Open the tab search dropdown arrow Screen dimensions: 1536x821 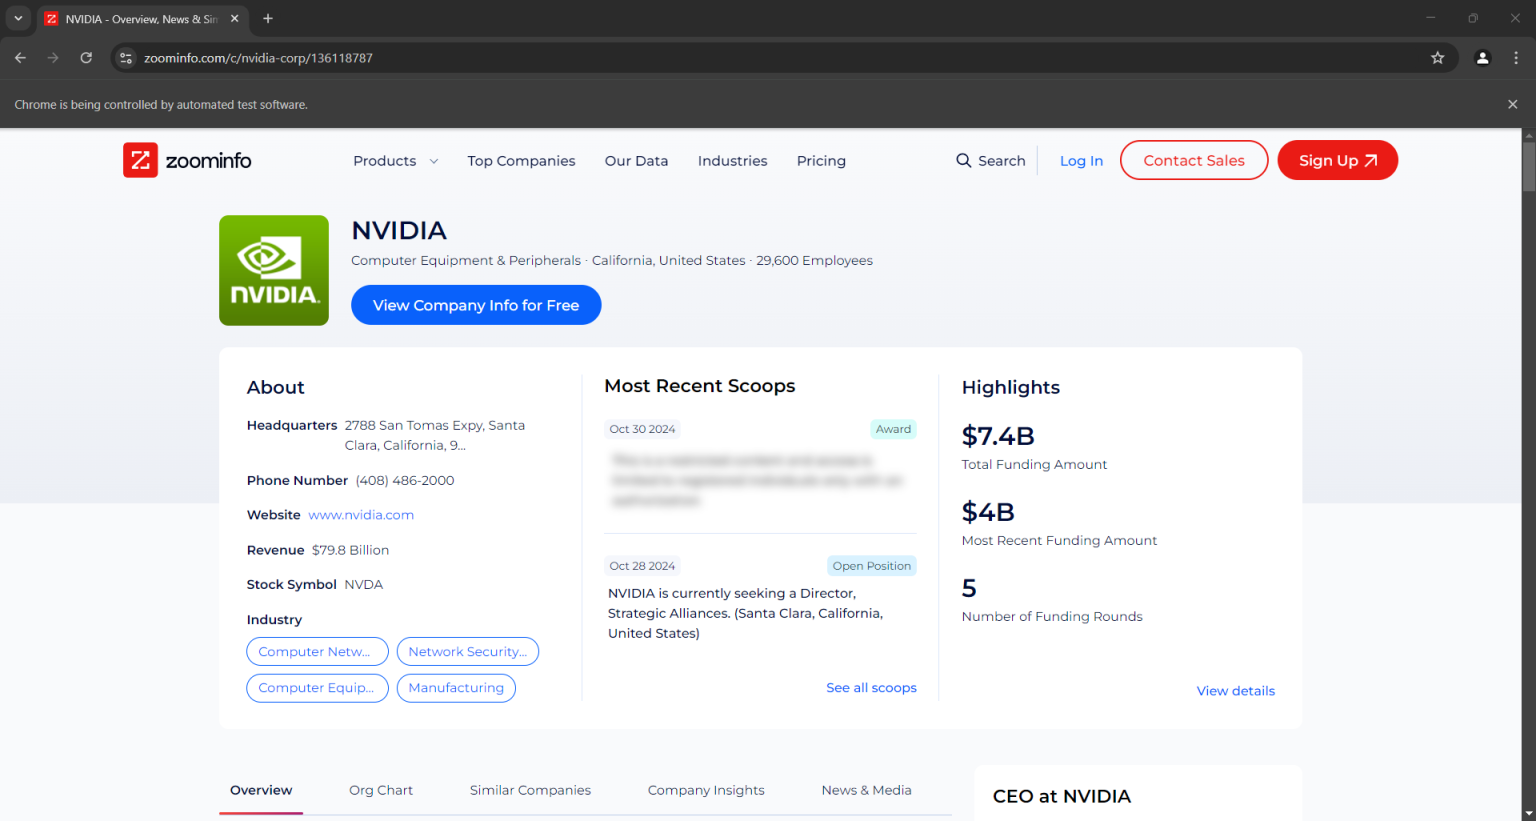click(x=18, y=18)
